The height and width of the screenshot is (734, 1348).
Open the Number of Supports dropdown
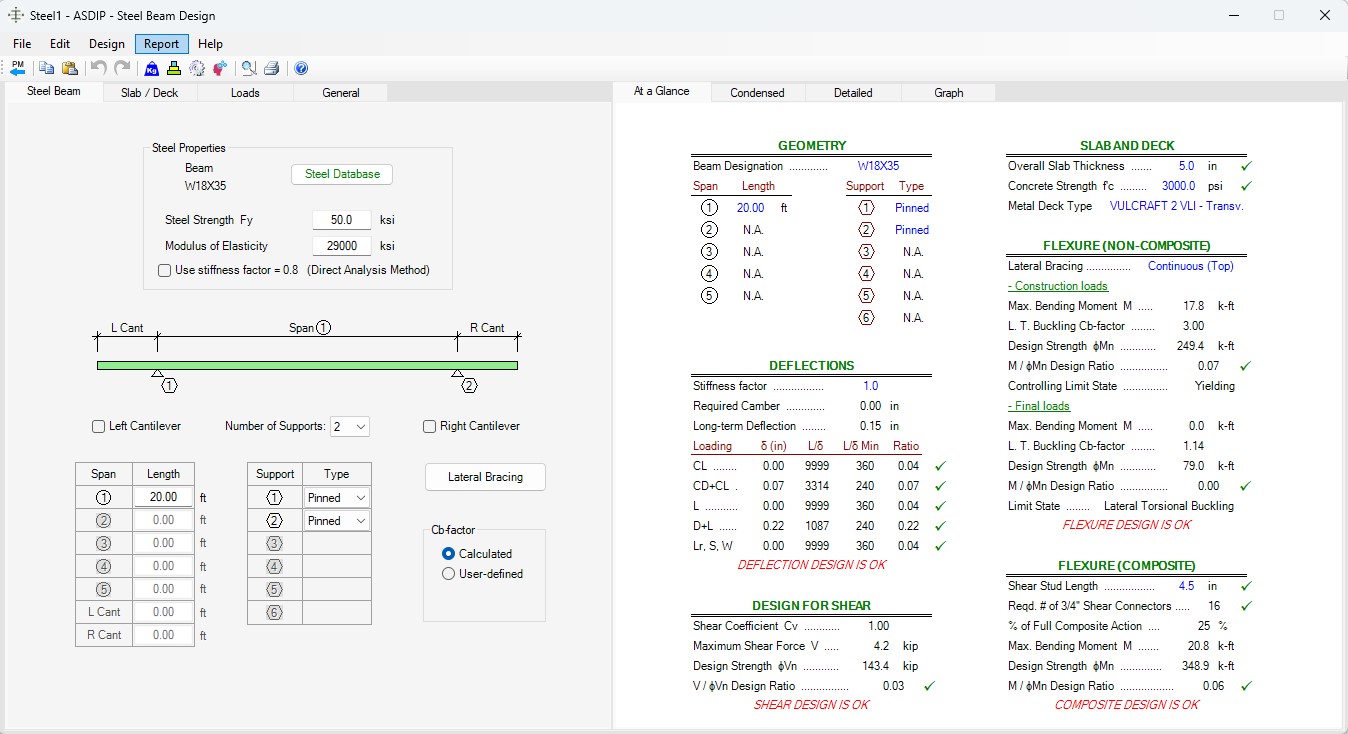350,426
